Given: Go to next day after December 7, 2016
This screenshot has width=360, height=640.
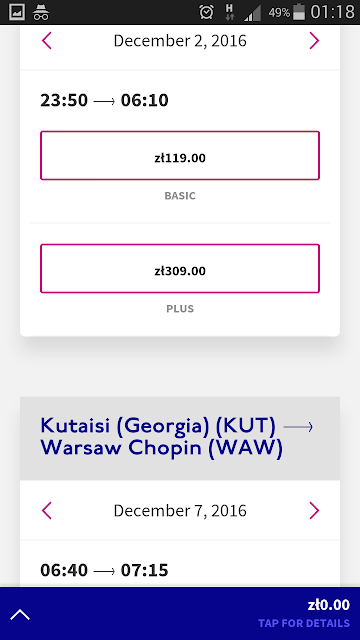Looking at the screenshot, I should coord(314,510).
